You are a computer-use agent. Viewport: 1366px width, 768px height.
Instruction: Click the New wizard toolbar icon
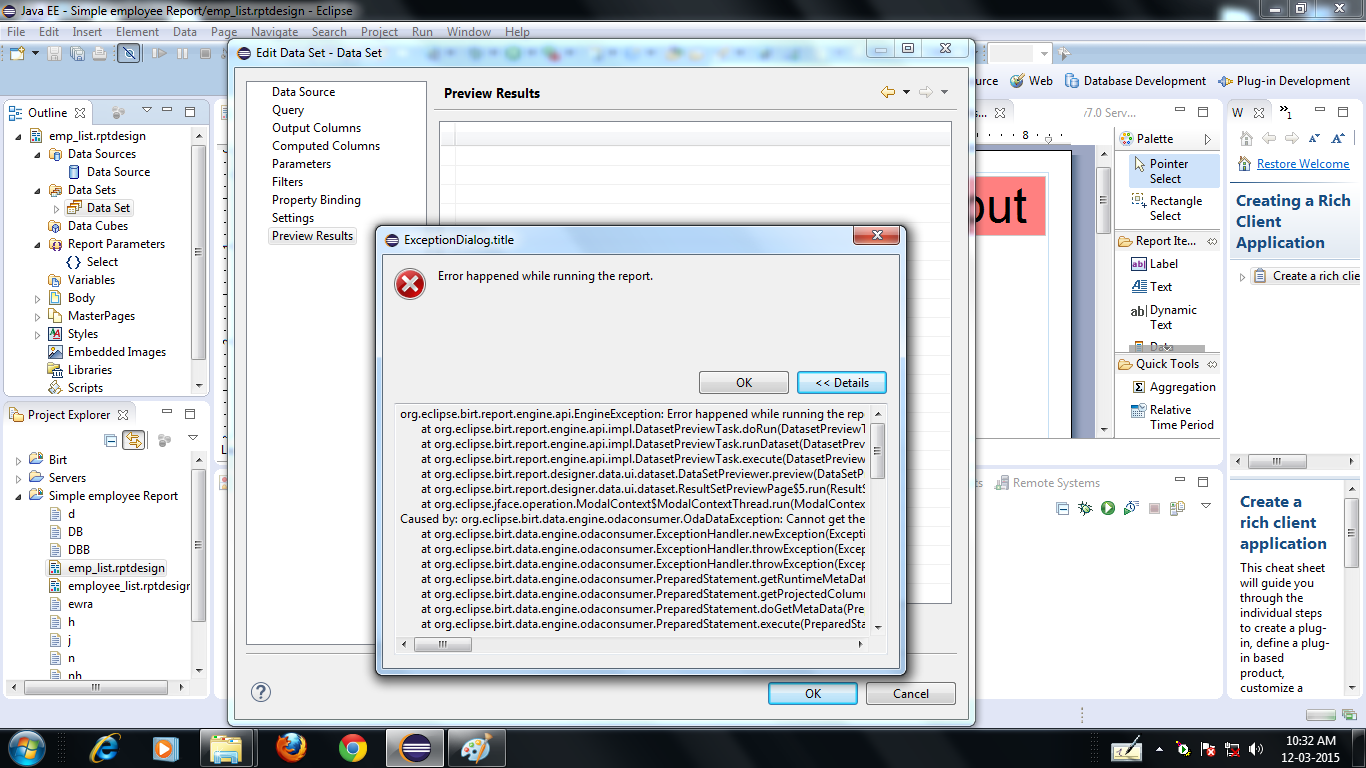click(x=17, y=53)
